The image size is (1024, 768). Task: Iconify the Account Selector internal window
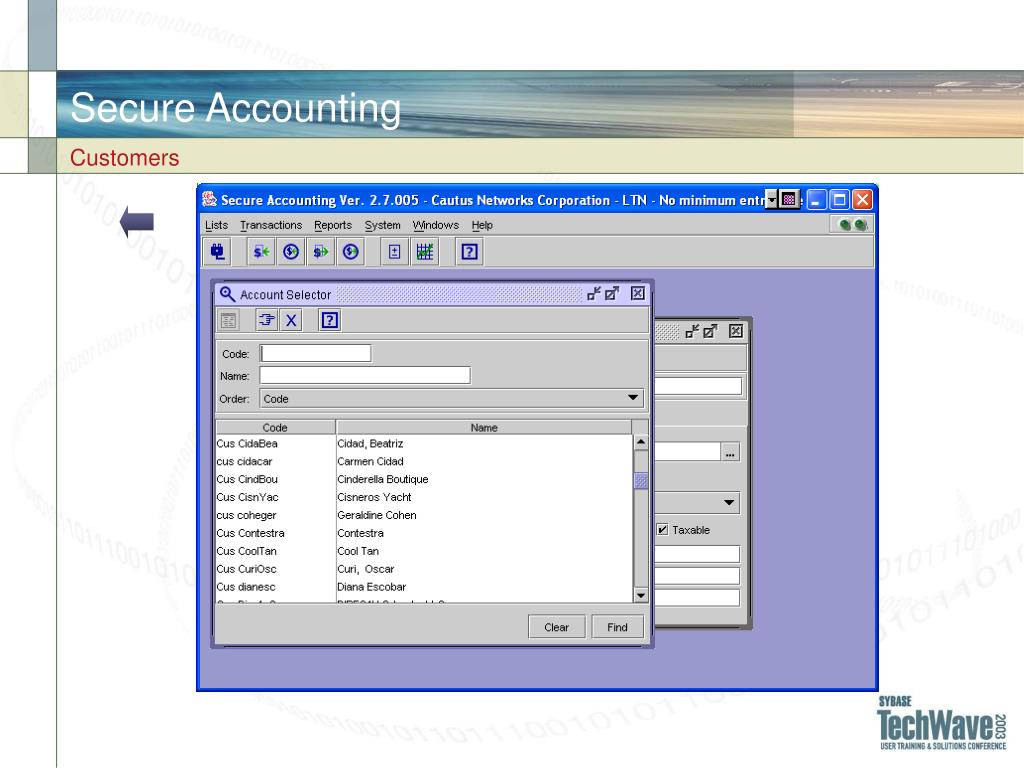coord(594,294)
